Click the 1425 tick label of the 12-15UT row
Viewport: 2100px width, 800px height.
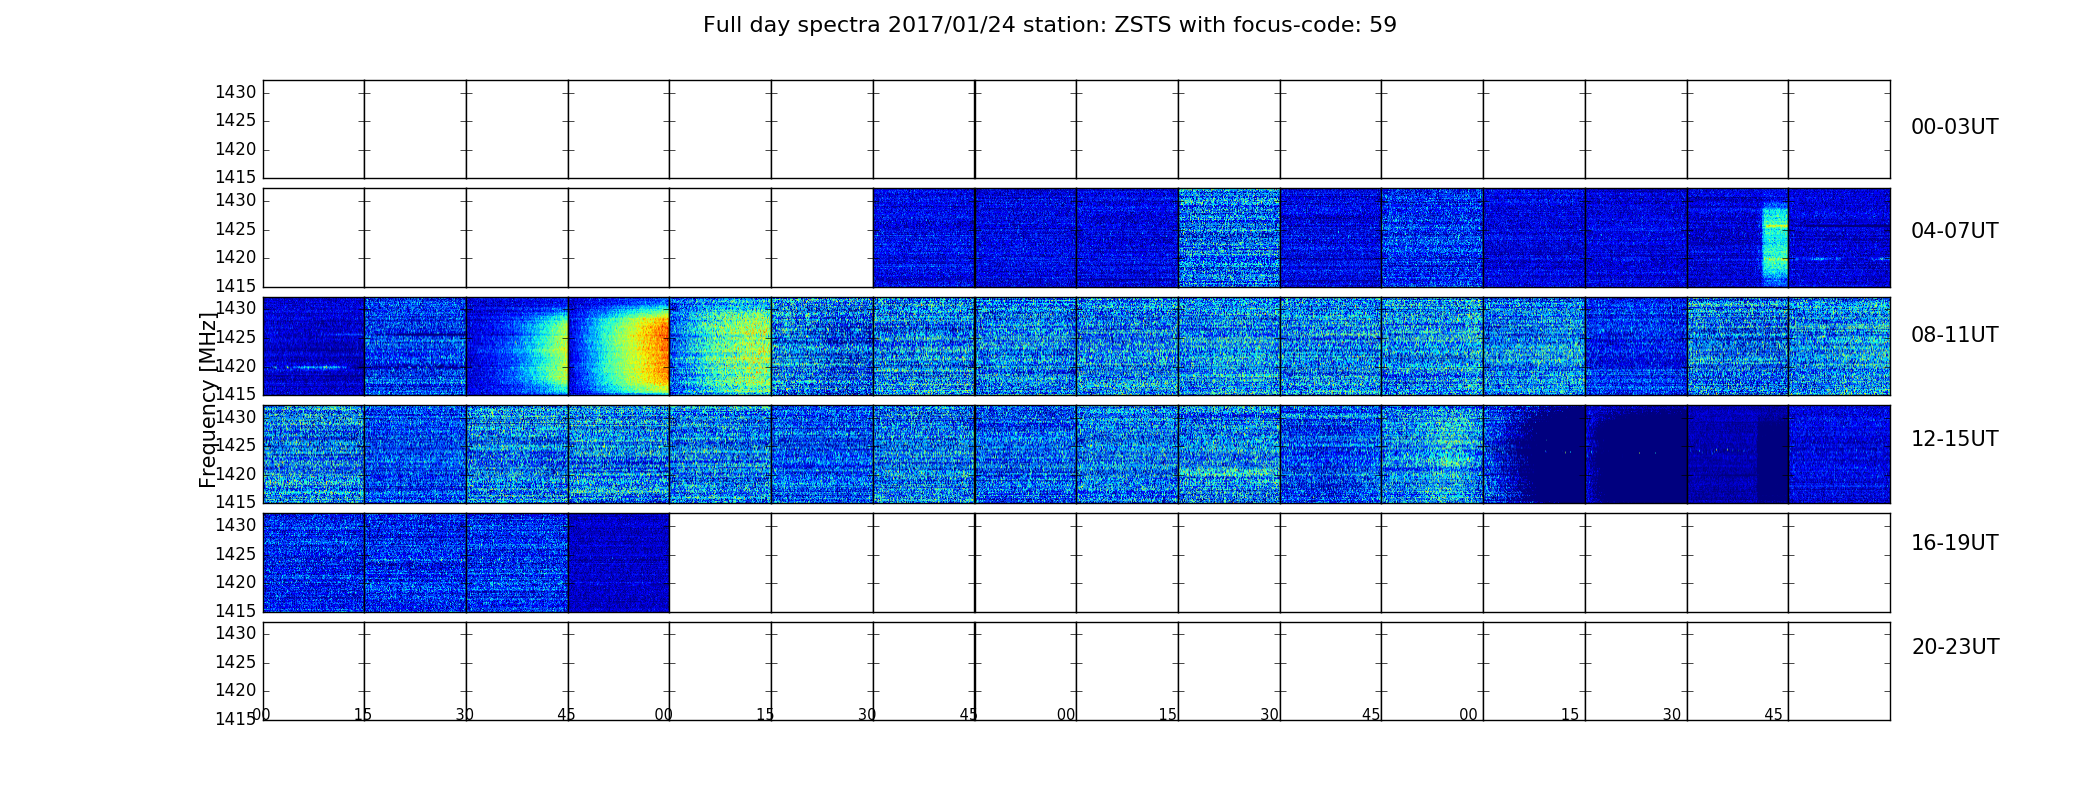[236, 446]
